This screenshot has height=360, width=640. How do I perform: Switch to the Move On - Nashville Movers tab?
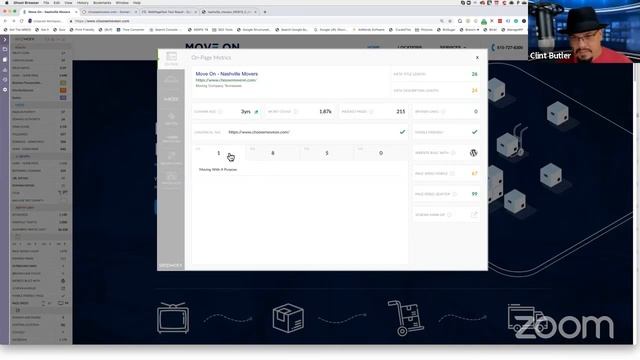pos(49,12)
